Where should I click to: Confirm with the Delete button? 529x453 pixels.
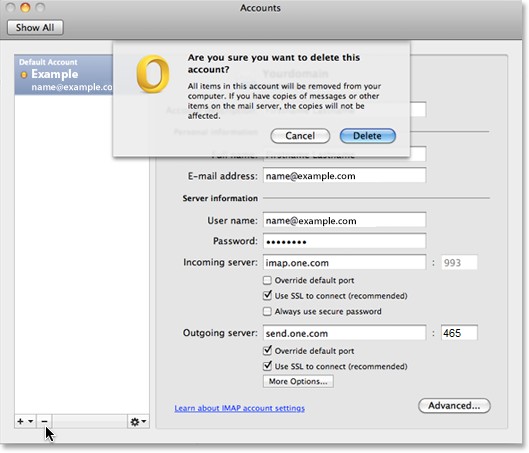point(367,136)
